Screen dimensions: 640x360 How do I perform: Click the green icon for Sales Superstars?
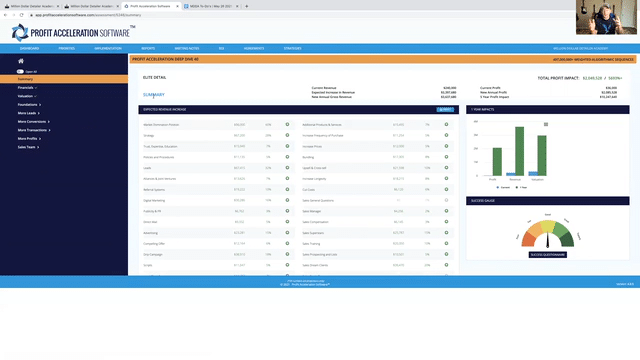coord(447,233)
